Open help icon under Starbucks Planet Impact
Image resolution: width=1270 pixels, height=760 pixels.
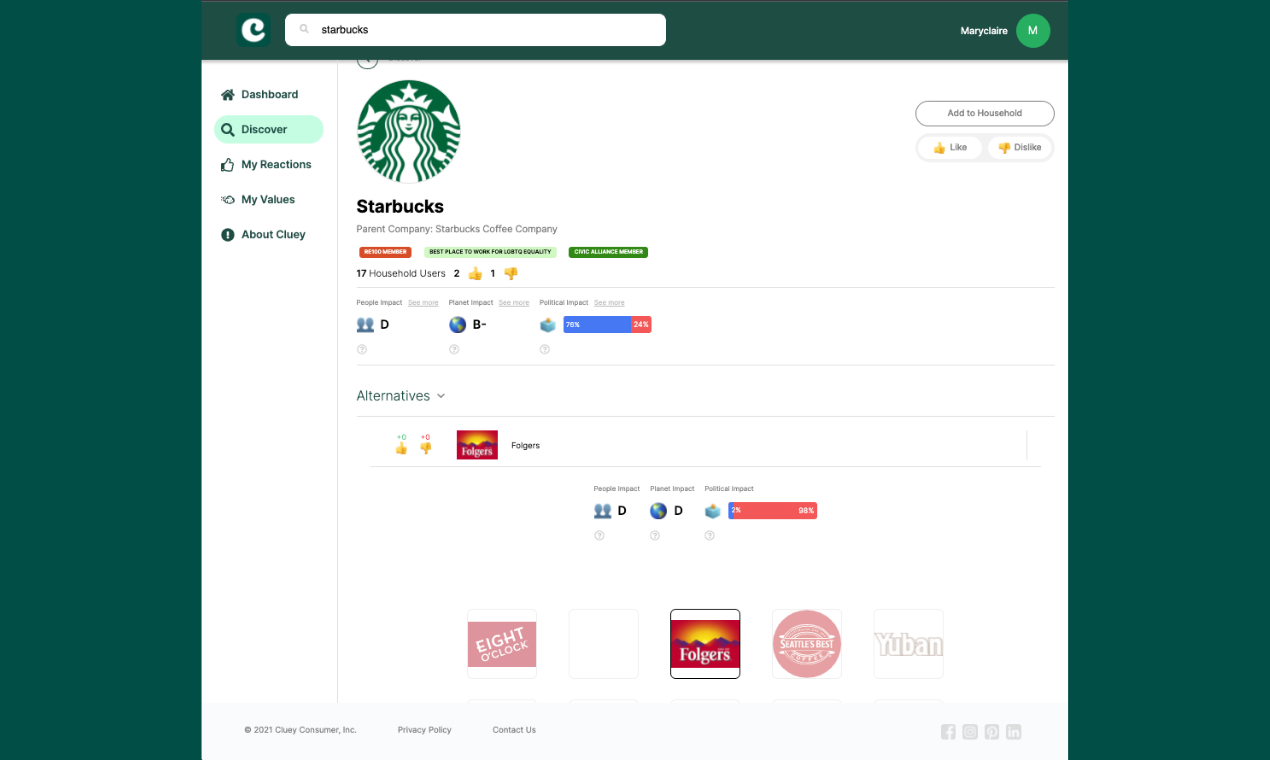(454, 349)
